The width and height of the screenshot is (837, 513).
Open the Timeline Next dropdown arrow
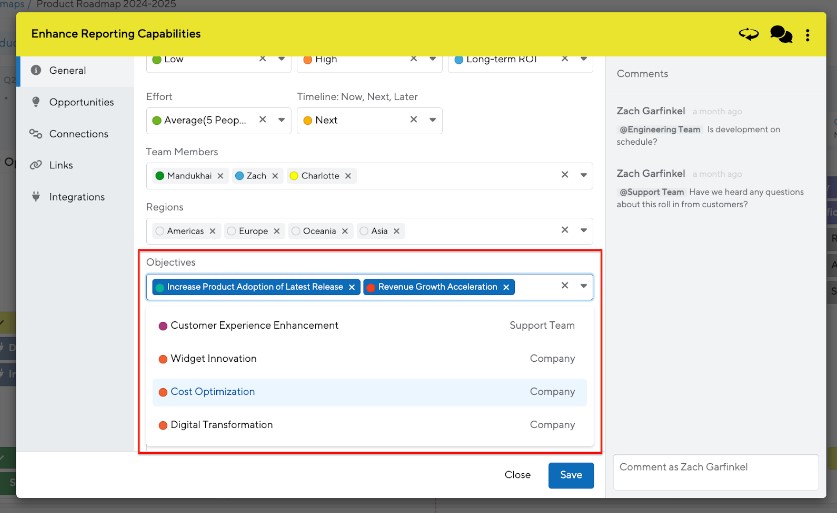coord(433,120)
